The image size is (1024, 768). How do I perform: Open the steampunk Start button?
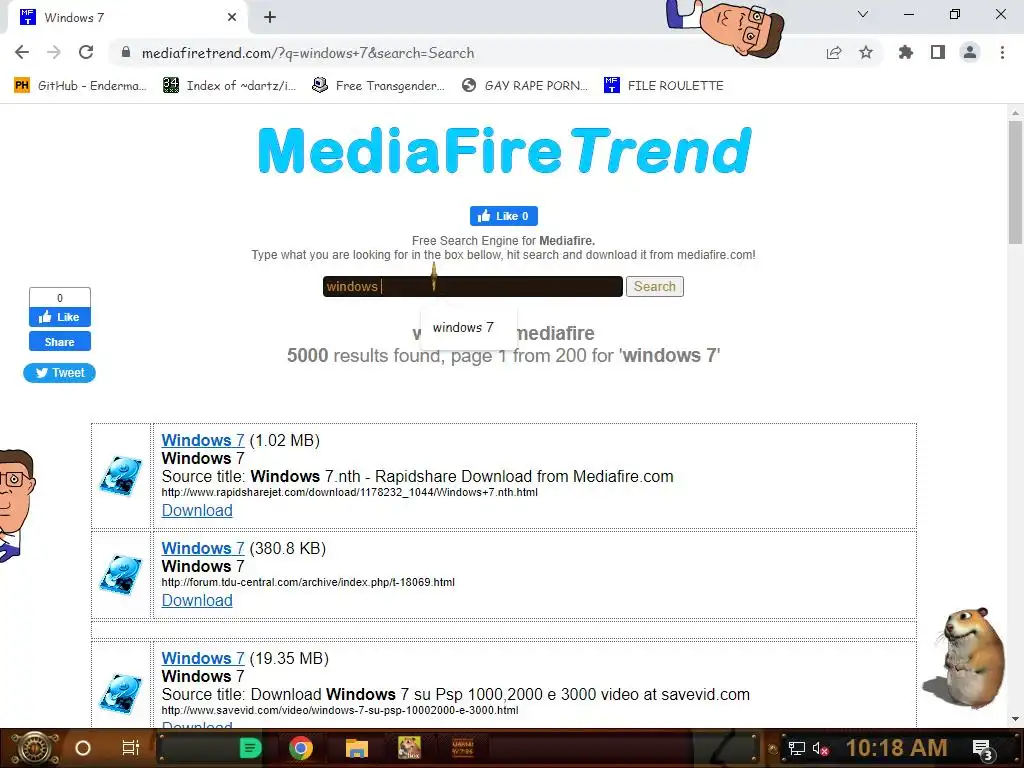tap(34, 748)
